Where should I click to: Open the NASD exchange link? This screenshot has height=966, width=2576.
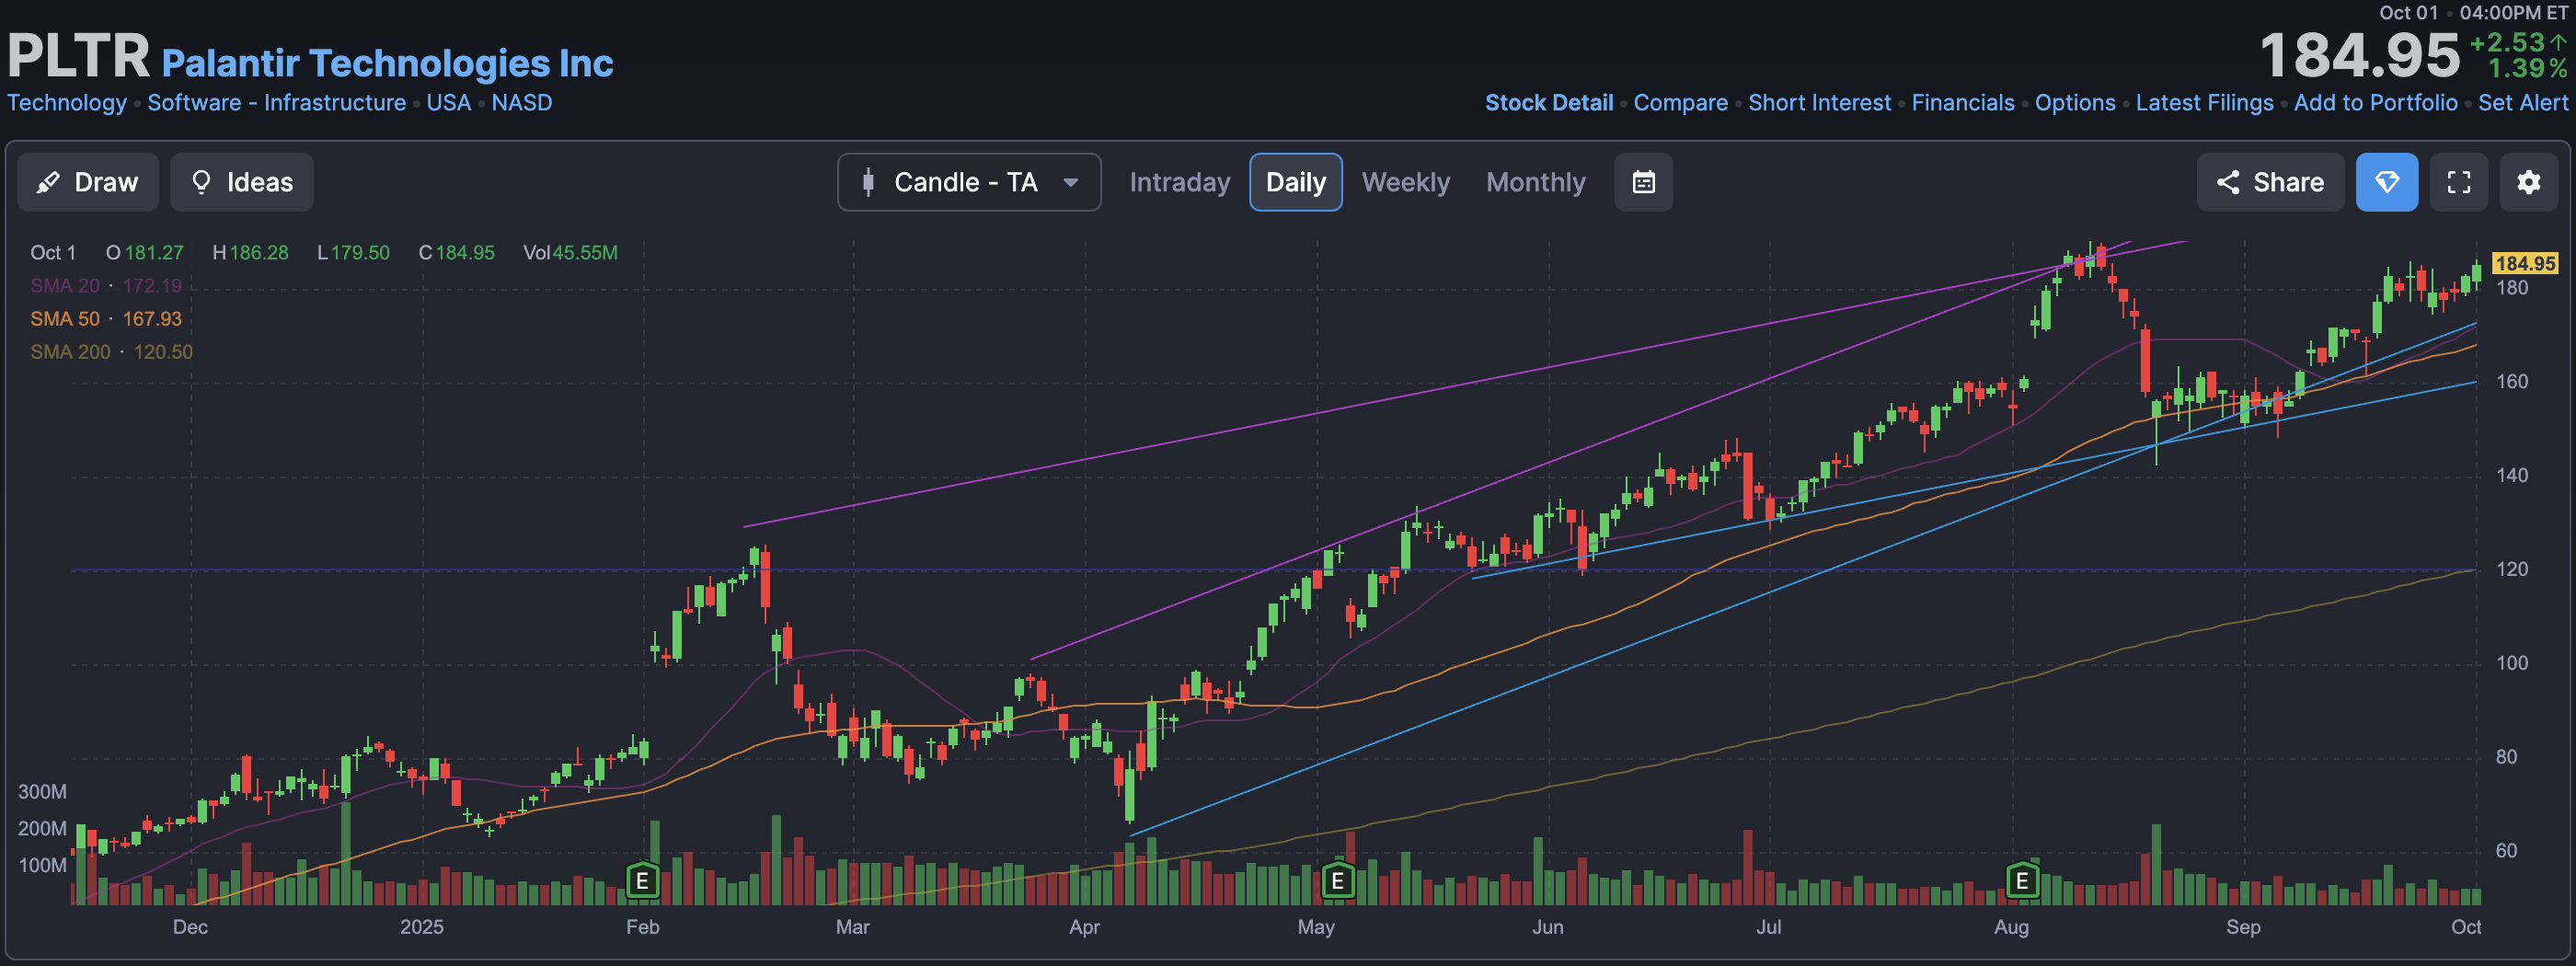tap(521, 103)
